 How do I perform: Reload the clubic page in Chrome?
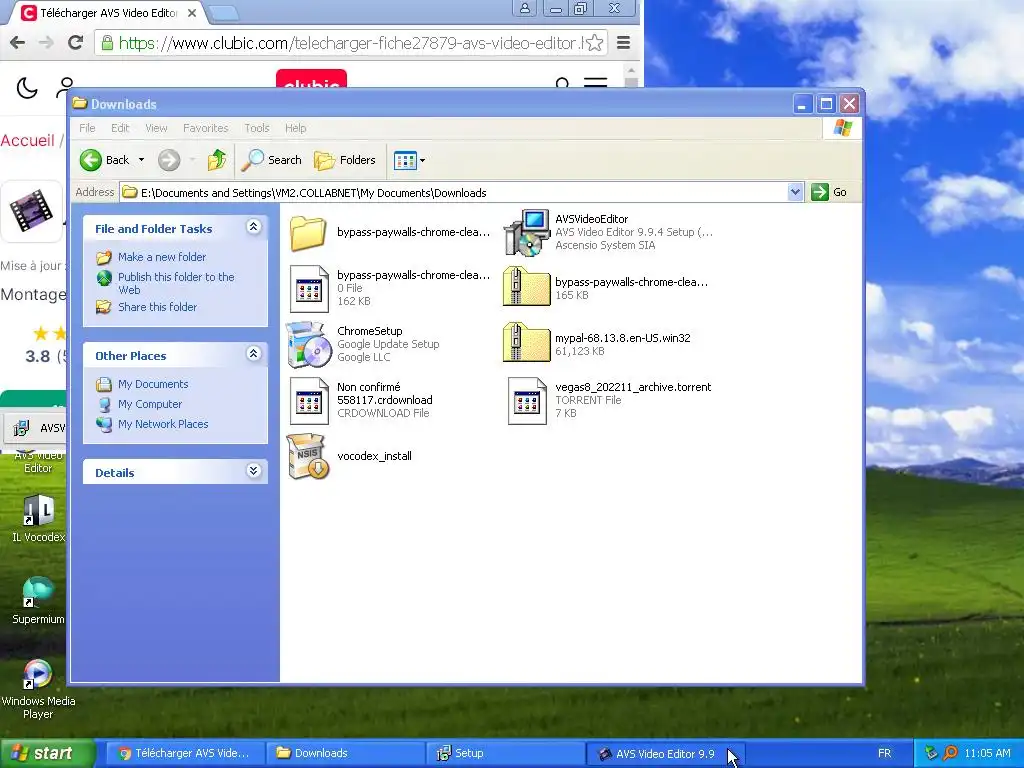pos(76,42)
